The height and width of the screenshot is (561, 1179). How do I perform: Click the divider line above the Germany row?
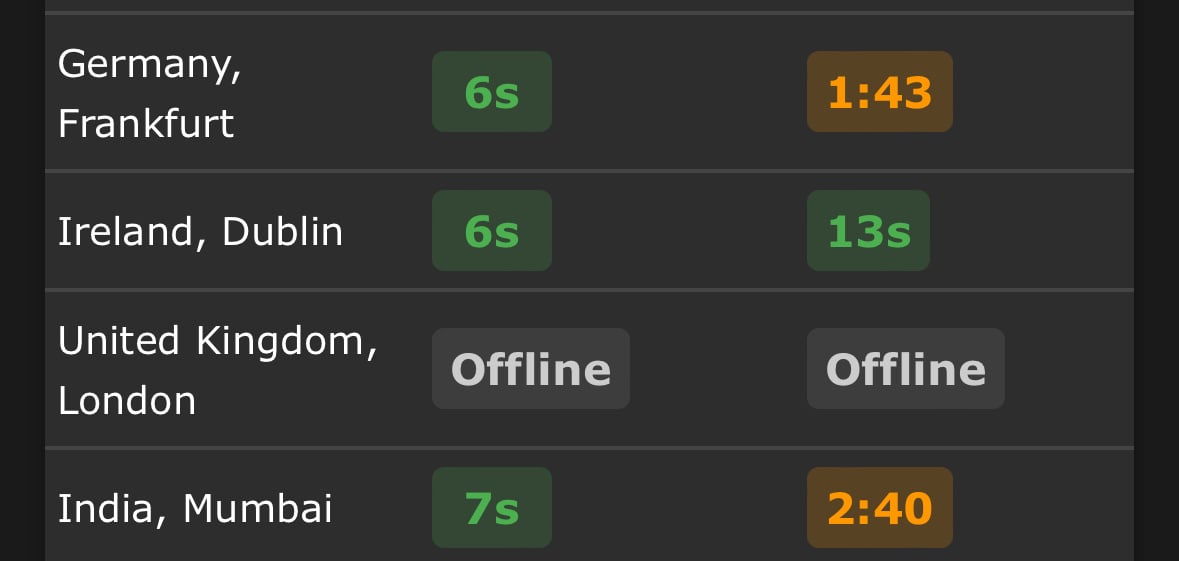[590, 13]
